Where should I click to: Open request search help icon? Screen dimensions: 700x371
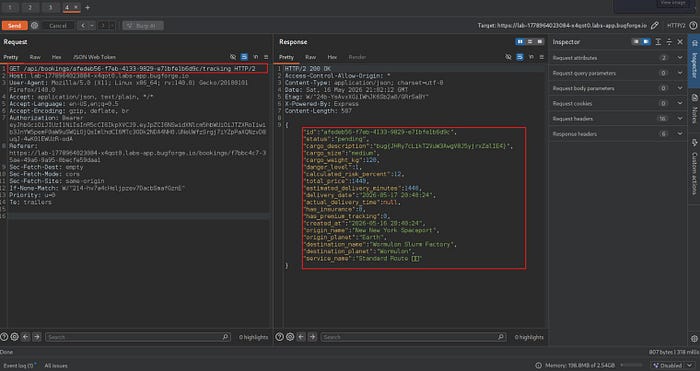(x=4, y=337)
